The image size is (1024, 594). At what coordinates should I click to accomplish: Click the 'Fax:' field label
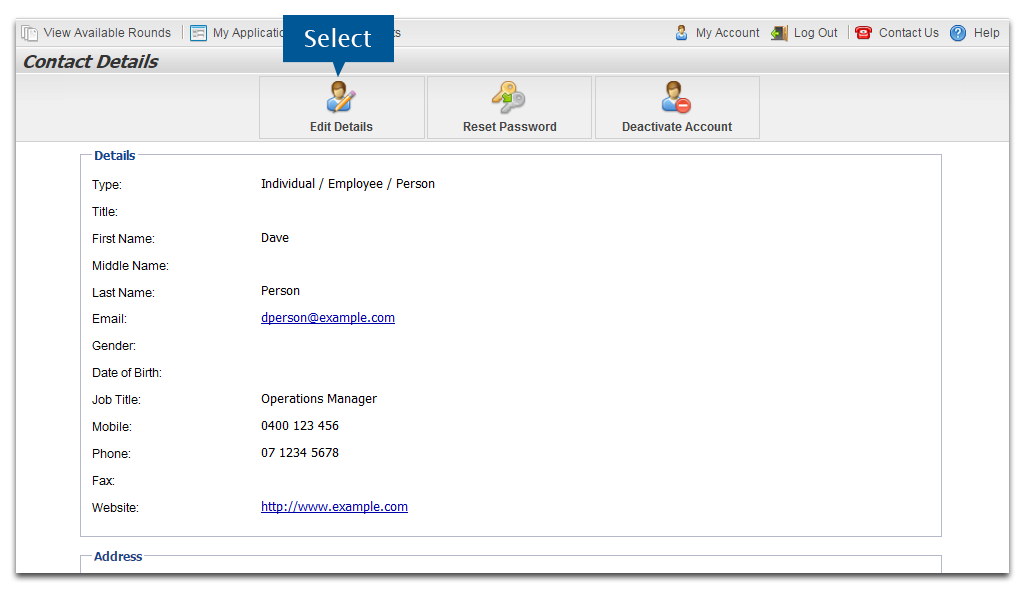pyautogui.click(x=103, y=481)
